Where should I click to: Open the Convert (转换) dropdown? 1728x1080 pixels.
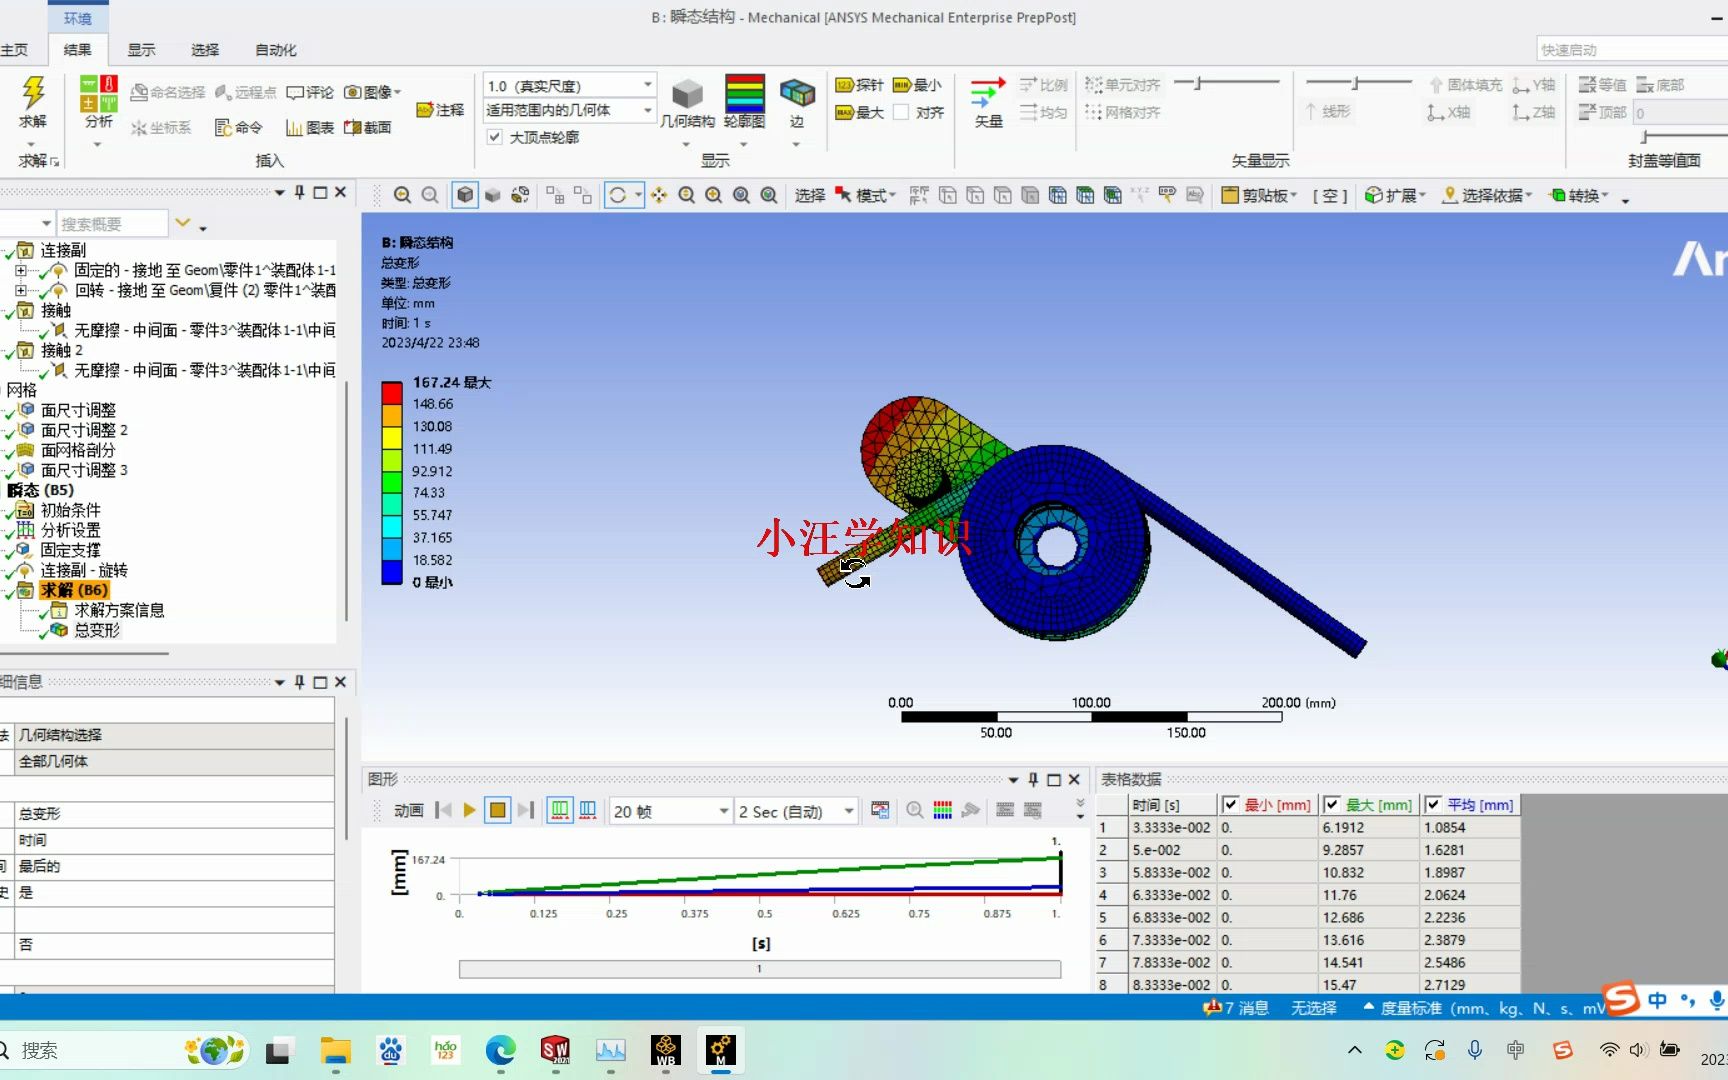coord(1578,195)
